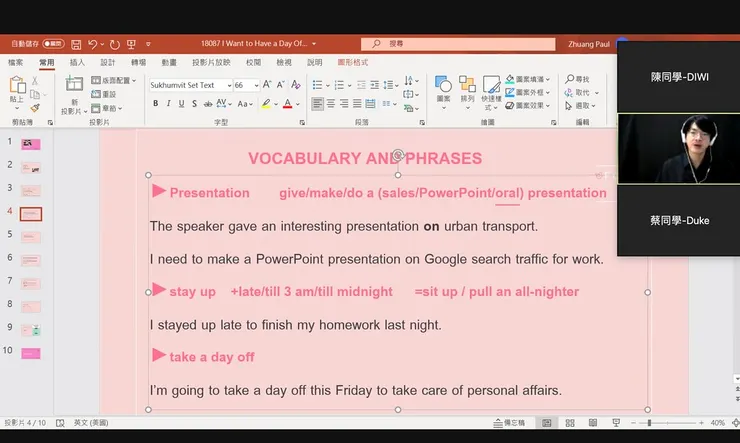Open the text direction options
The height and width of the screenshot is (443, 740).
tap(411, 80)
